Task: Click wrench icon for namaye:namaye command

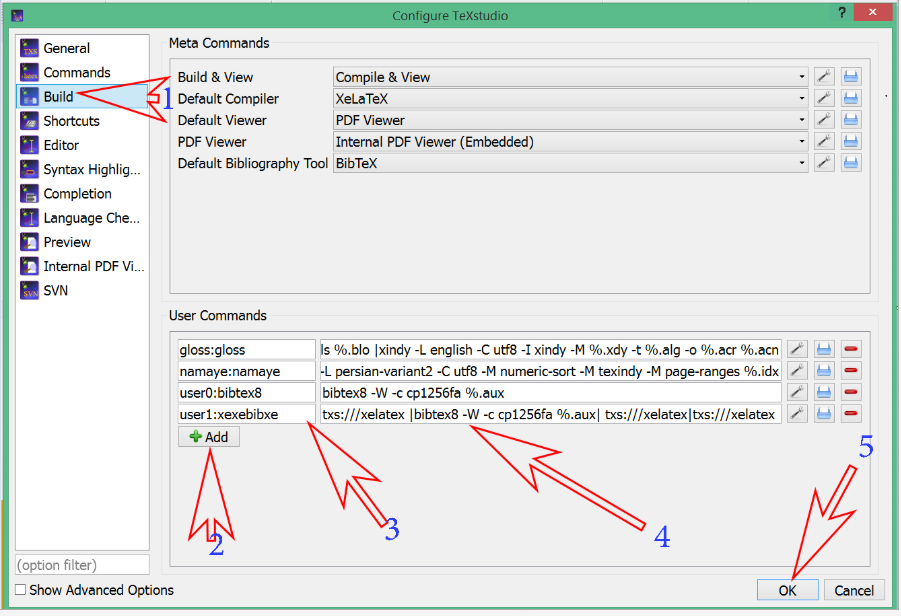Action: (797, 371)
